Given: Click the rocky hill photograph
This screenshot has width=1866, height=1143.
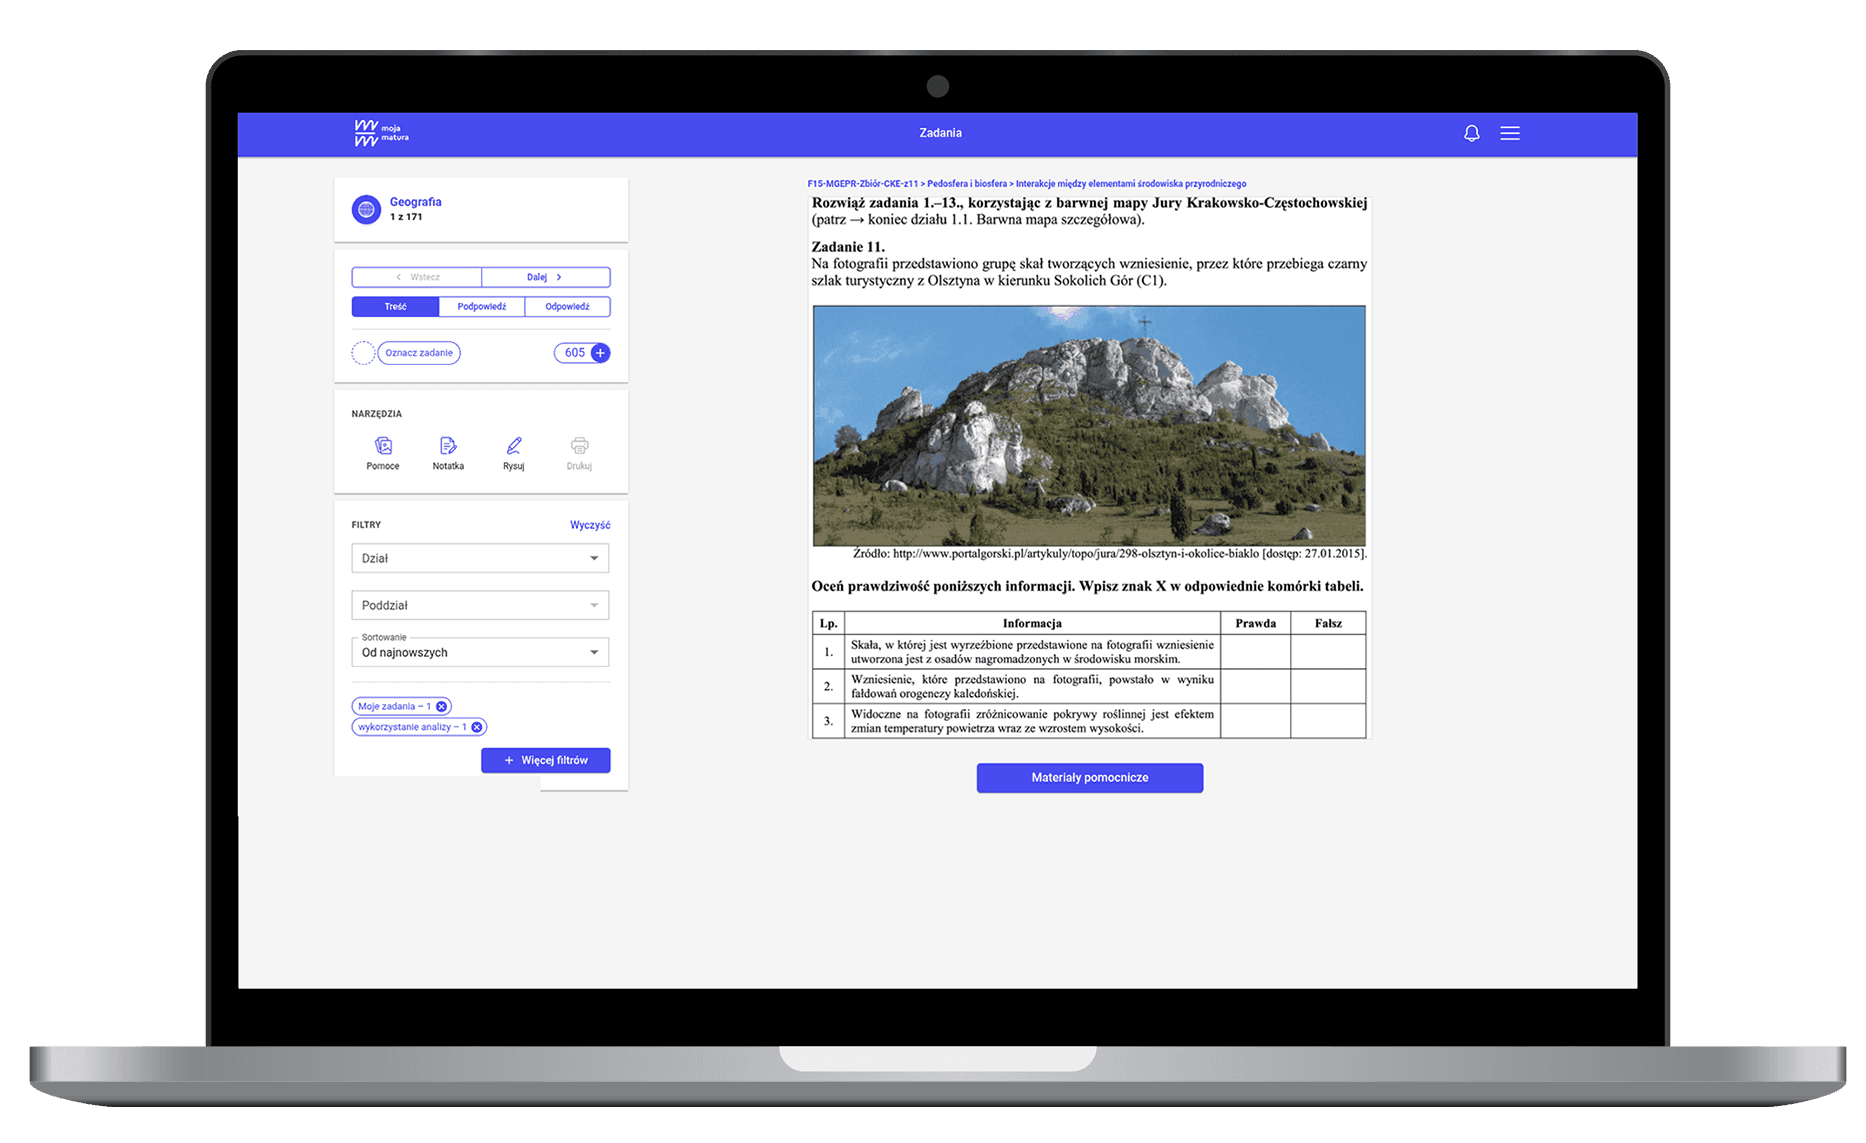Looking at the screenshot, I should (1089, 426).
